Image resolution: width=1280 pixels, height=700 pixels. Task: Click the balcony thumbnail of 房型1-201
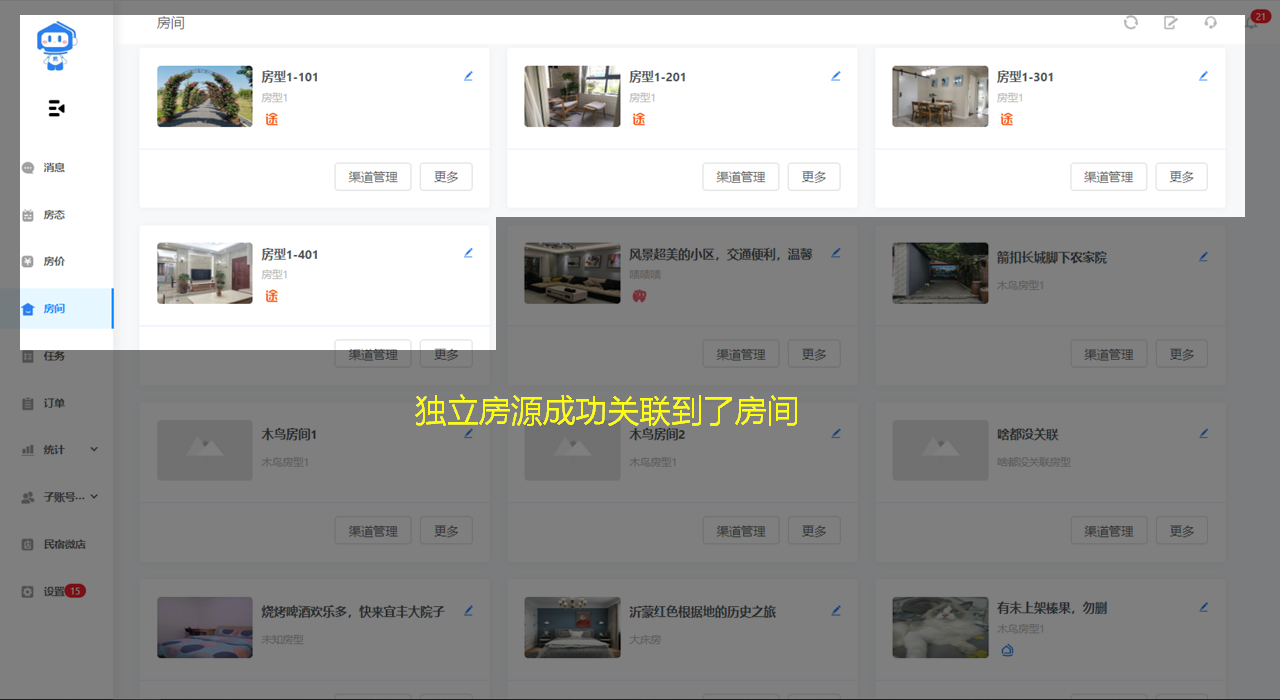pos(573,96)
